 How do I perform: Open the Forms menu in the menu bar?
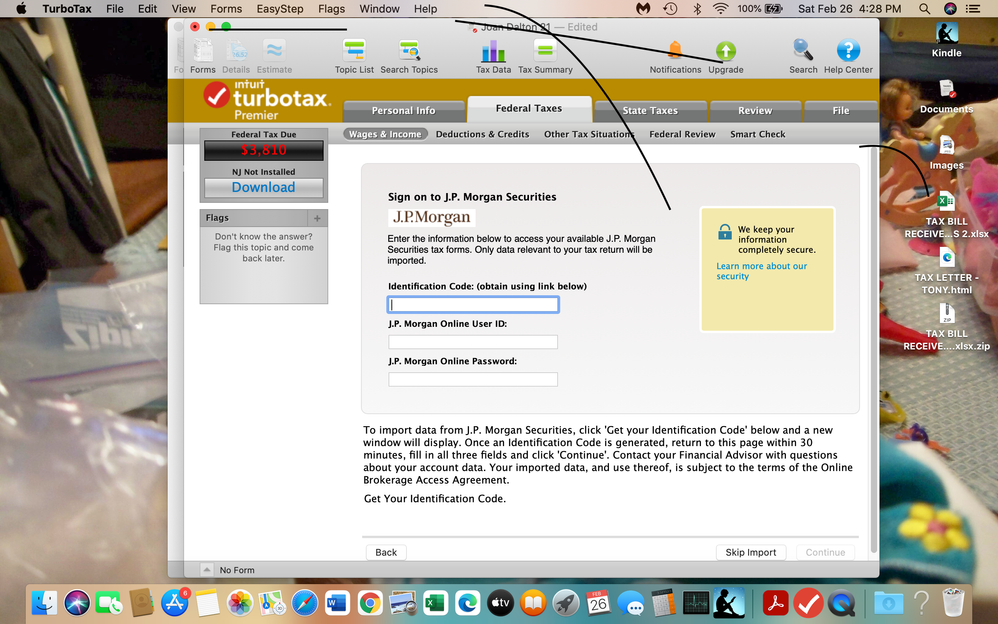(x=226, y=9)
